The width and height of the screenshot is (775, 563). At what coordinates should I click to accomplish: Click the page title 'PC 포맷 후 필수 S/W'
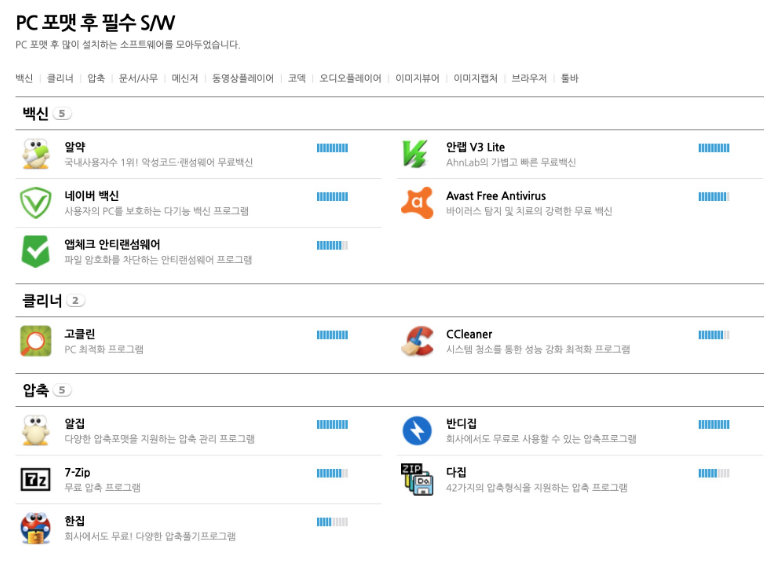pos(95,23)
